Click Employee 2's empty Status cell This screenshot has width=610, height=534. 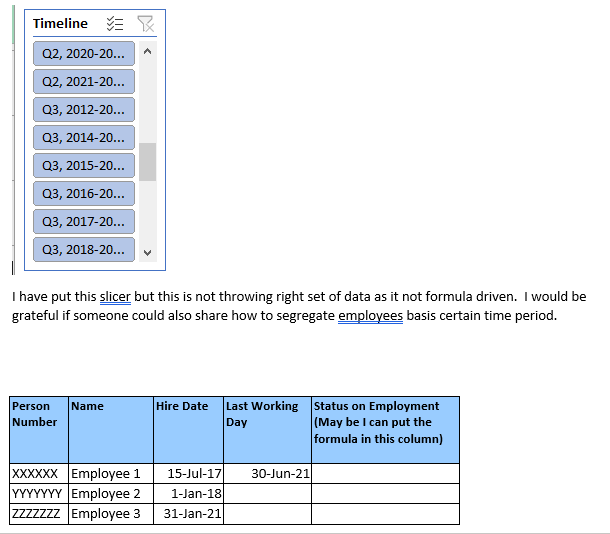pyautogui.click(x=386, y=494)
